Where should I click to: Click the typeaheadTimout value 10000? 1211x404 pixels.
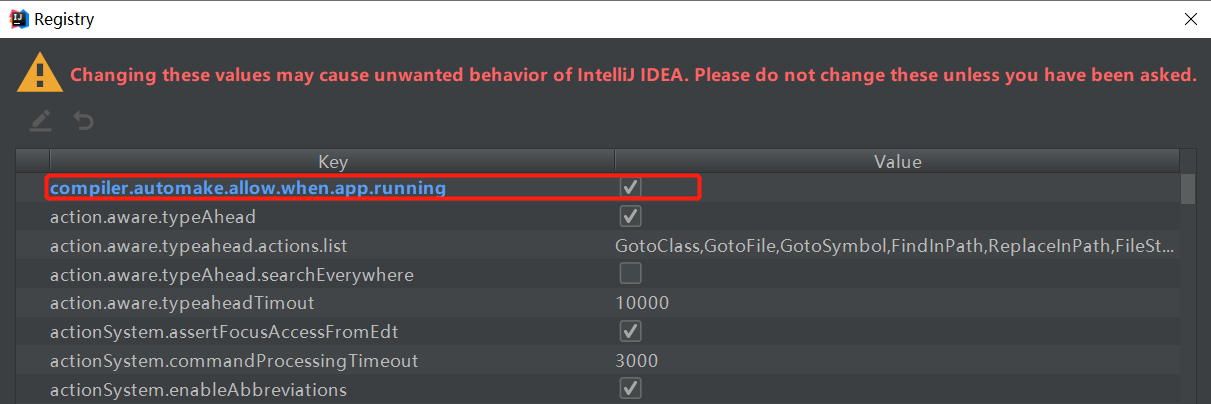(642, 303)
